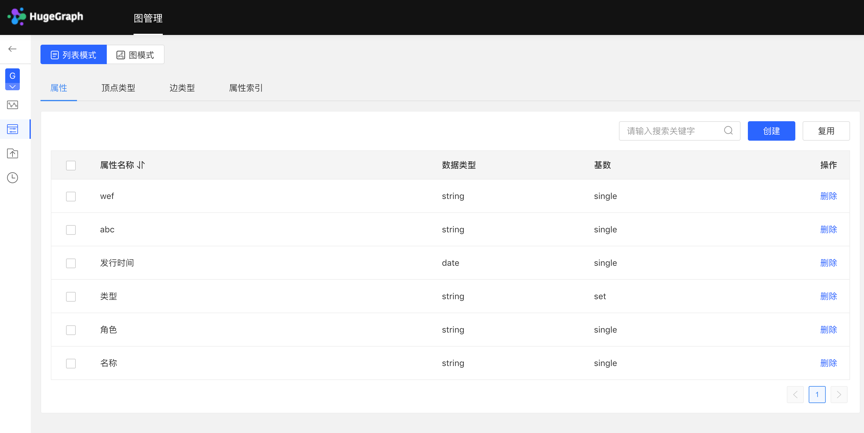The image size is (864, 433).
Task: Go to previous page arrow
Action: [x=795, y=395]
